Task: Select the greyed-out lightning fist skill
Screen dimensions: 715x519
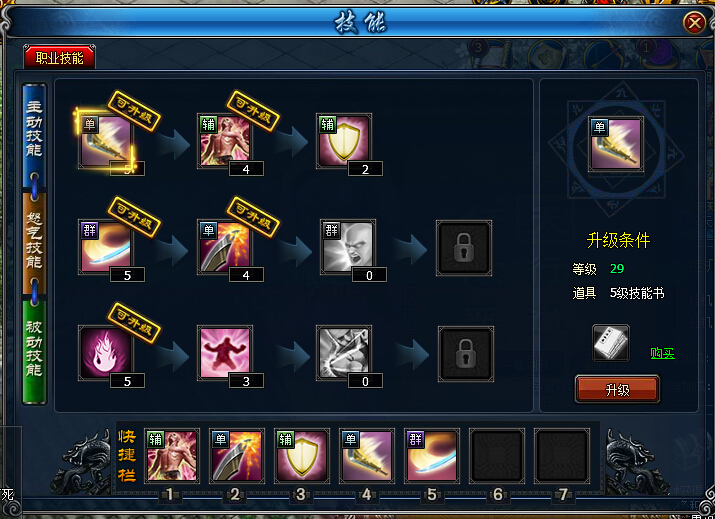Action: click(x=344, y=353)
